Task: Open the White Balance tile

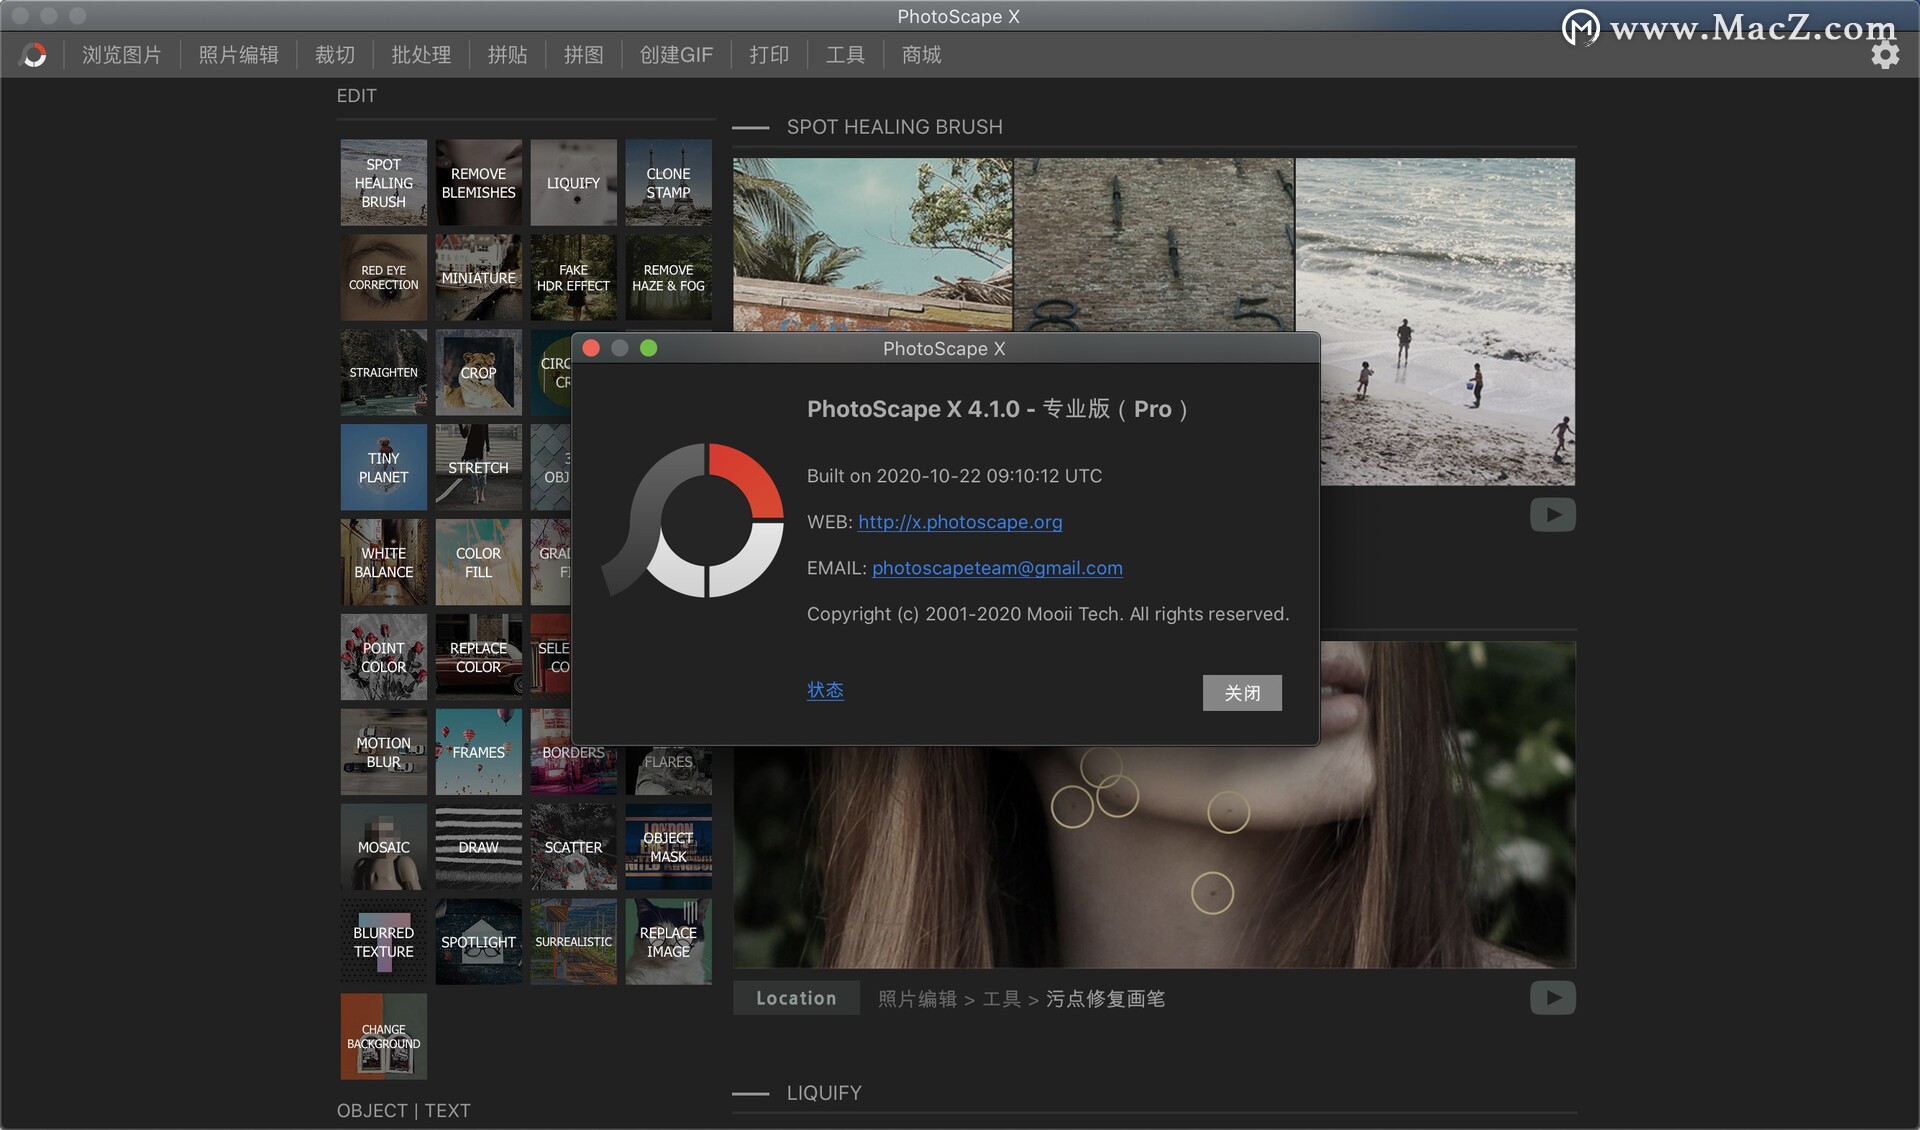Action: click(x=383, y=562)
